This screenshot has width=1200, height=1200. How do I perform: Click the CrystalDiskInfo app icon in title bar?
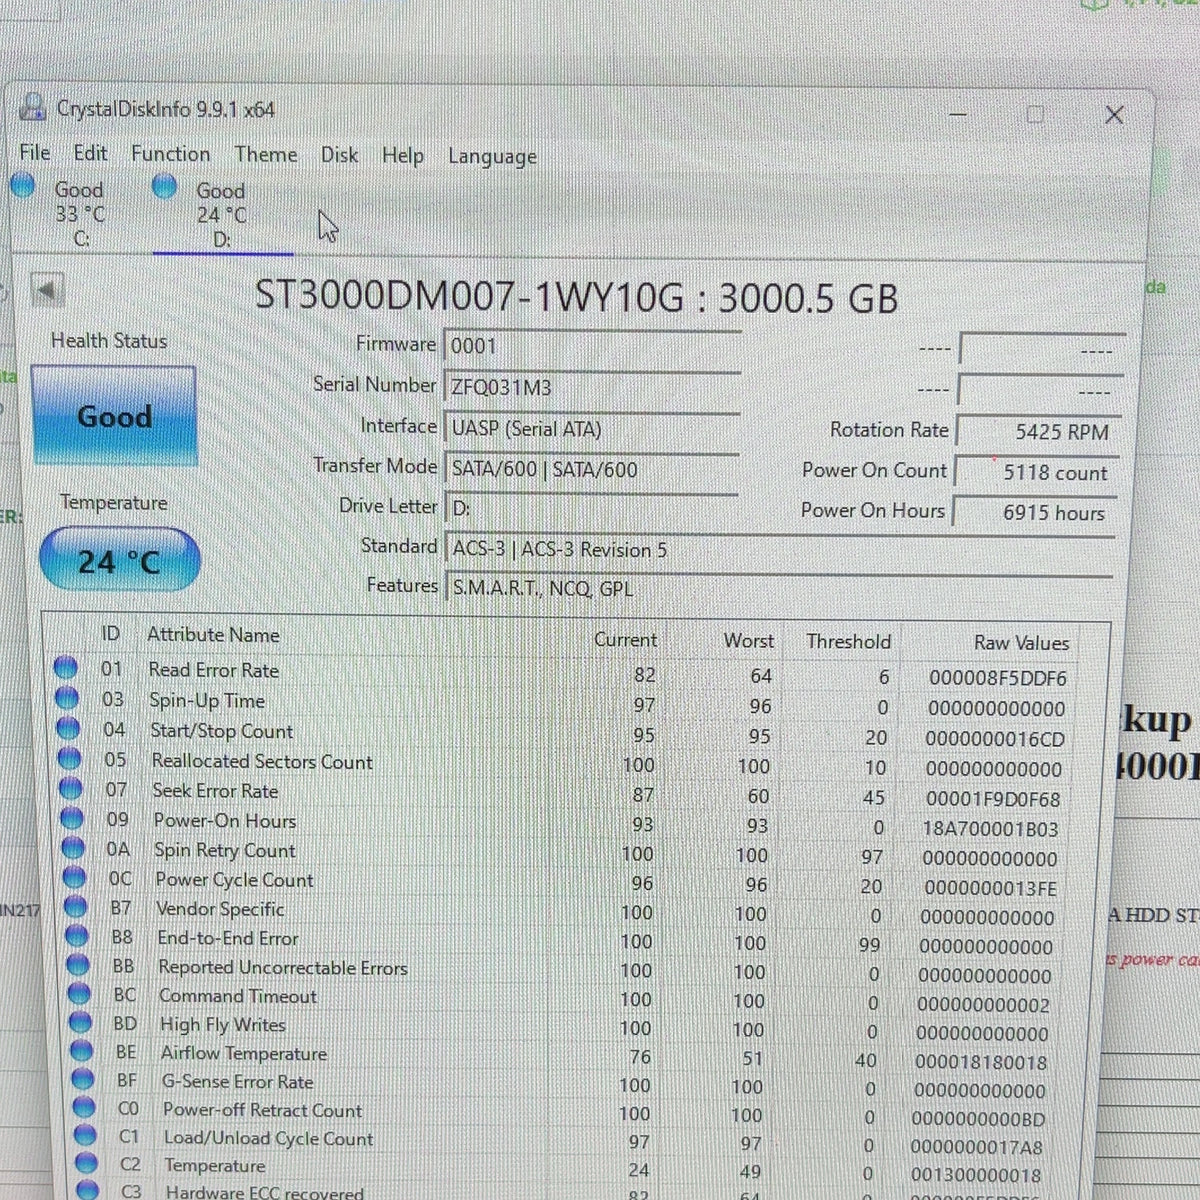pos(32,108)
